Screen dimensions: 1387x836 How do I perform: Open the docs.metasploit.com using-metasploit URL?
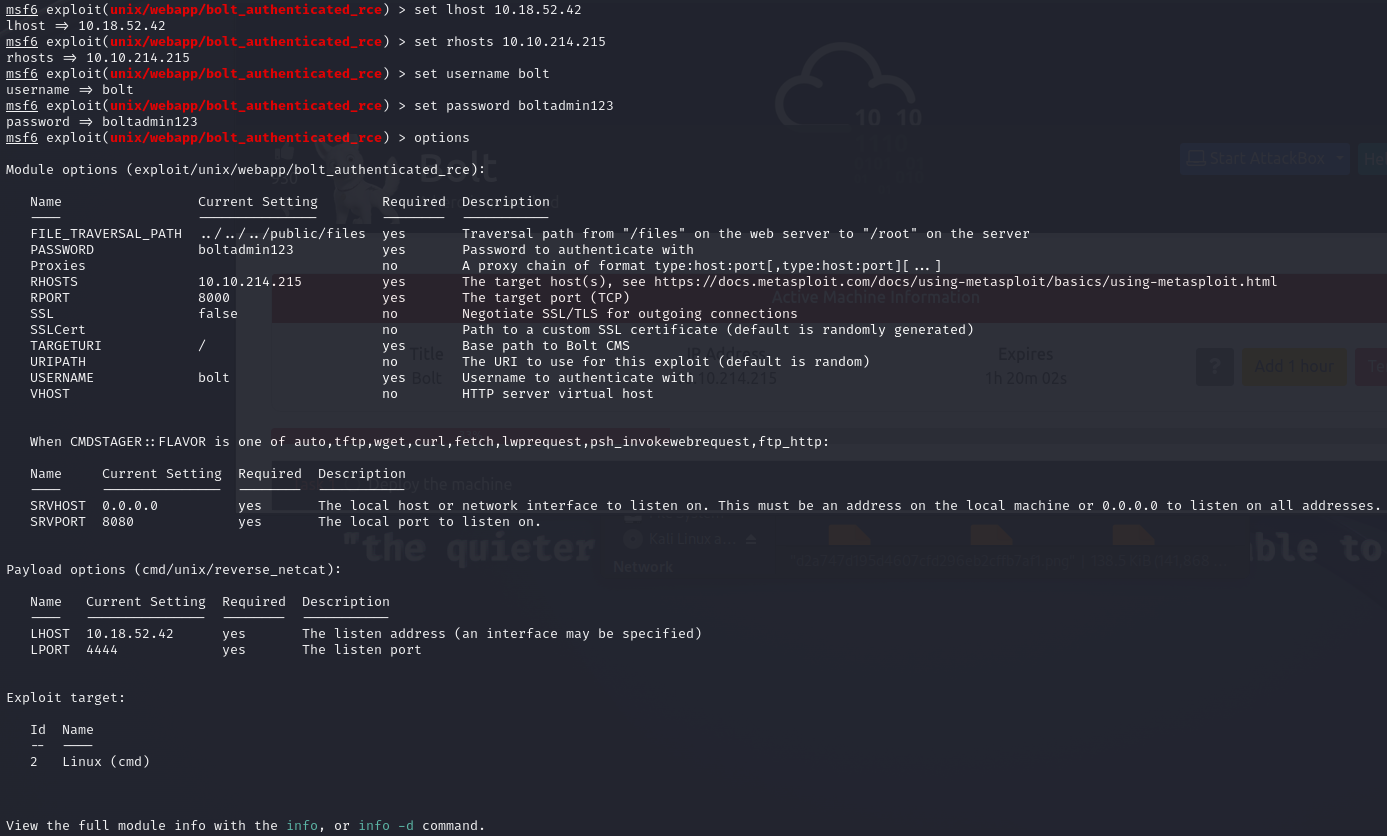966,282
